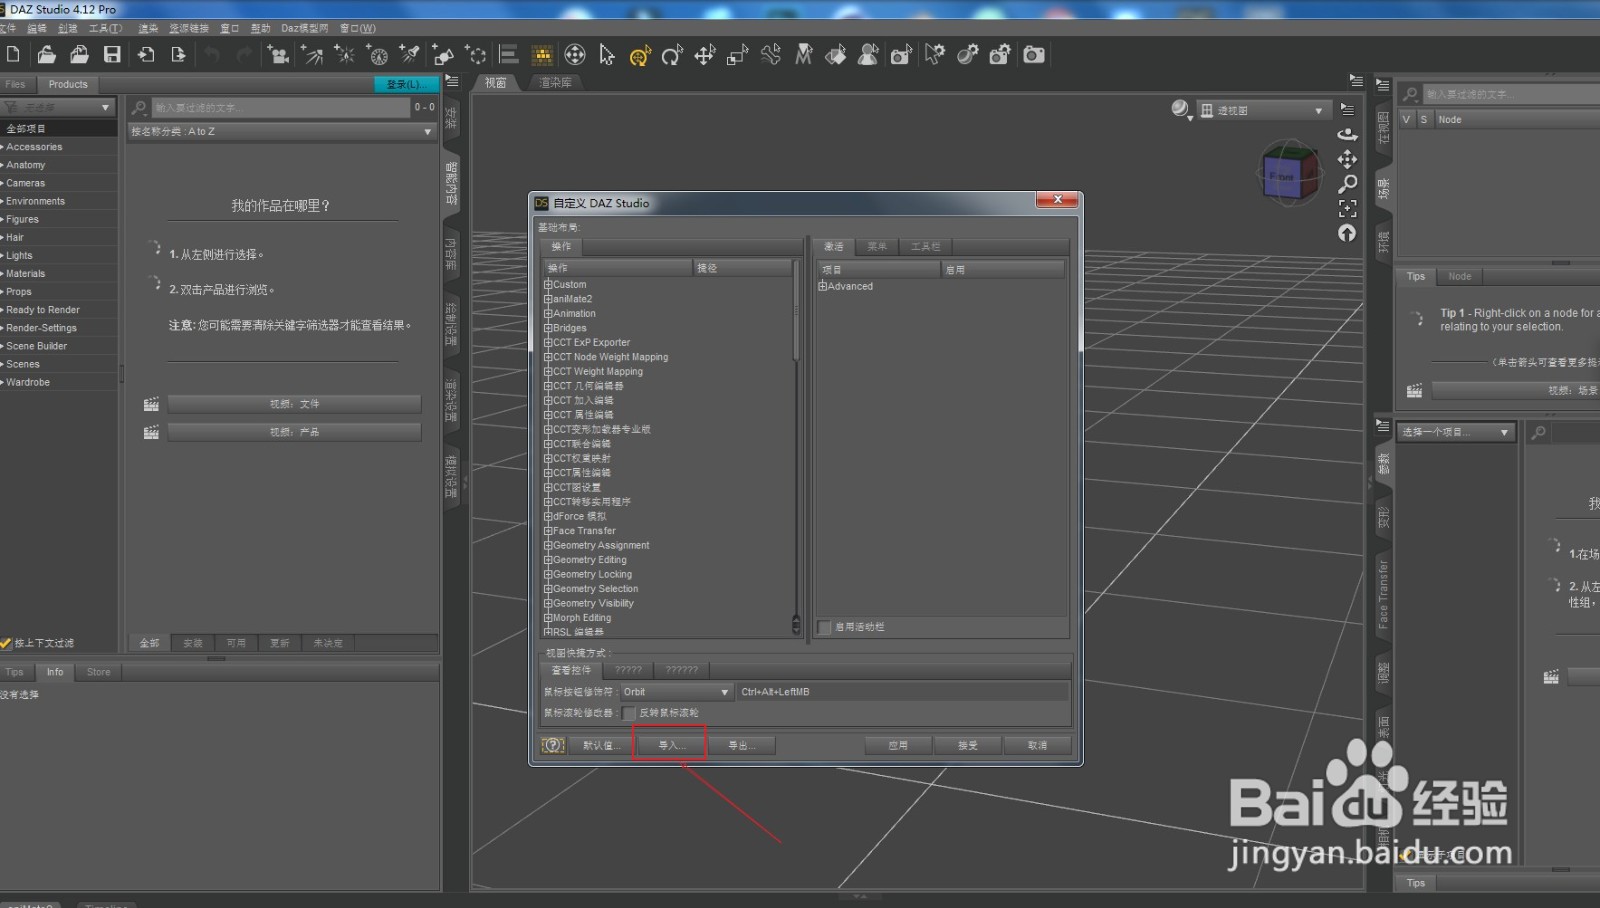Expand the Geometry Editing tree node

click(x=548, y=560)
